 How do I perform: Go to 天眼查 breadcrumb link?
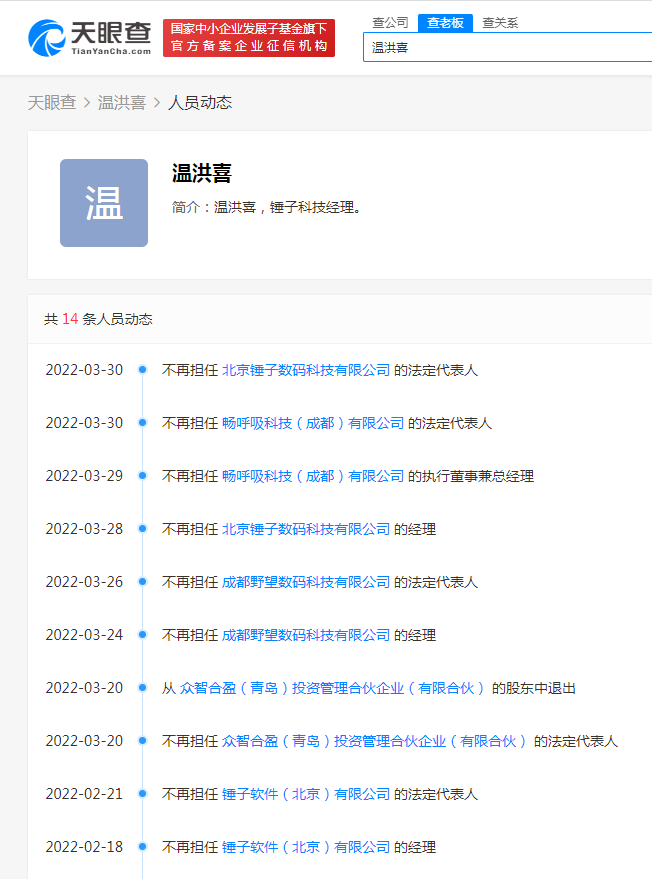tap(52, 103)
